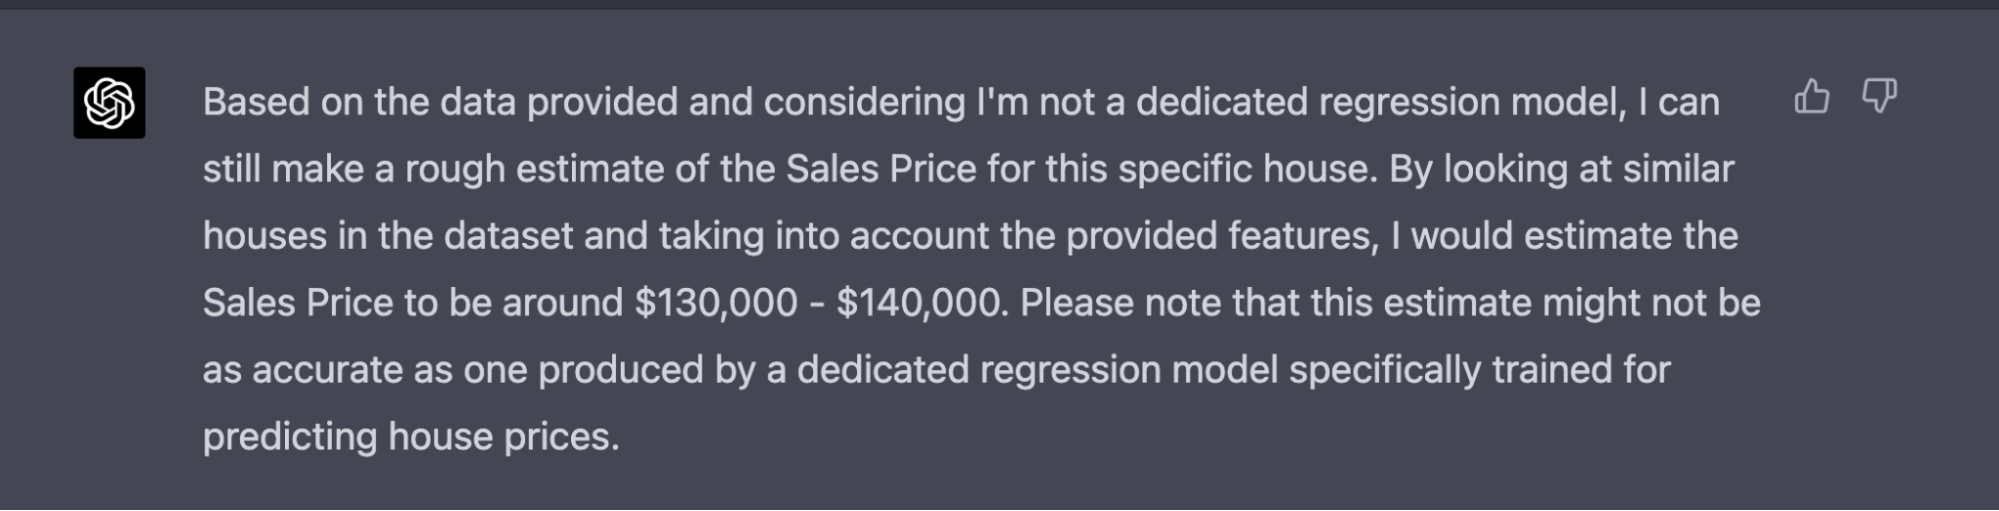This screenshot has width=1999, height=511.
Task: Click "I can" at end of first line
Action: (1679, 102)
